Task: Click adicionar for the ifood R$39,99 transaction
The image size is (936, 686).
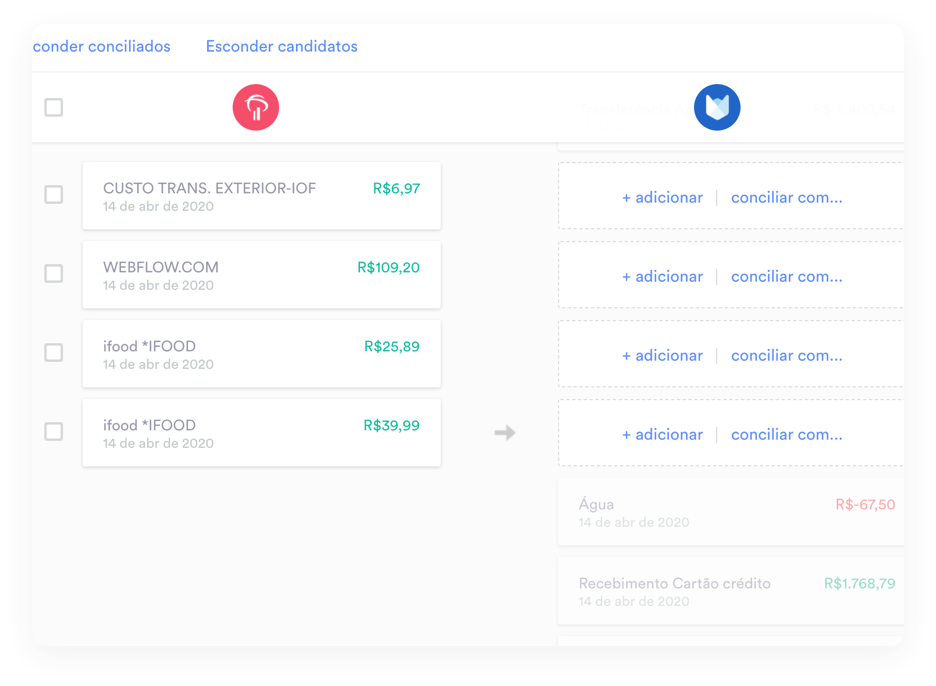Action: pyautogui.click(x=663, y=434)
